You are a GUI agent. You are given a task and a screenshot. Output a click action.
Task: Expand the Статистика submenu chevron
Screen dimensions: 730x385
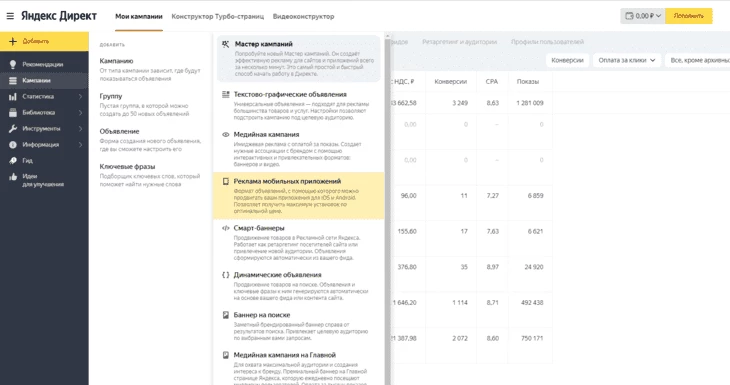point(80,96)
